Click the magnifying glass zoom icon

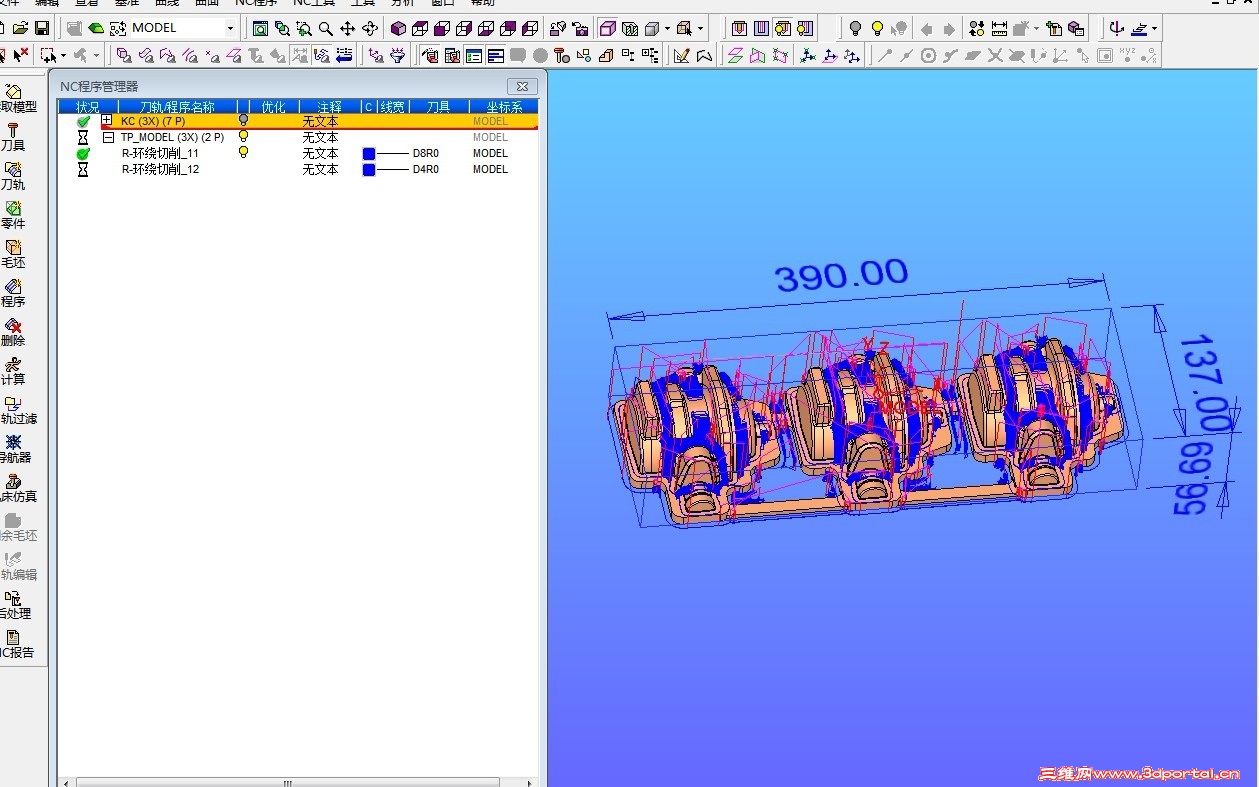(x=326, y=29)
